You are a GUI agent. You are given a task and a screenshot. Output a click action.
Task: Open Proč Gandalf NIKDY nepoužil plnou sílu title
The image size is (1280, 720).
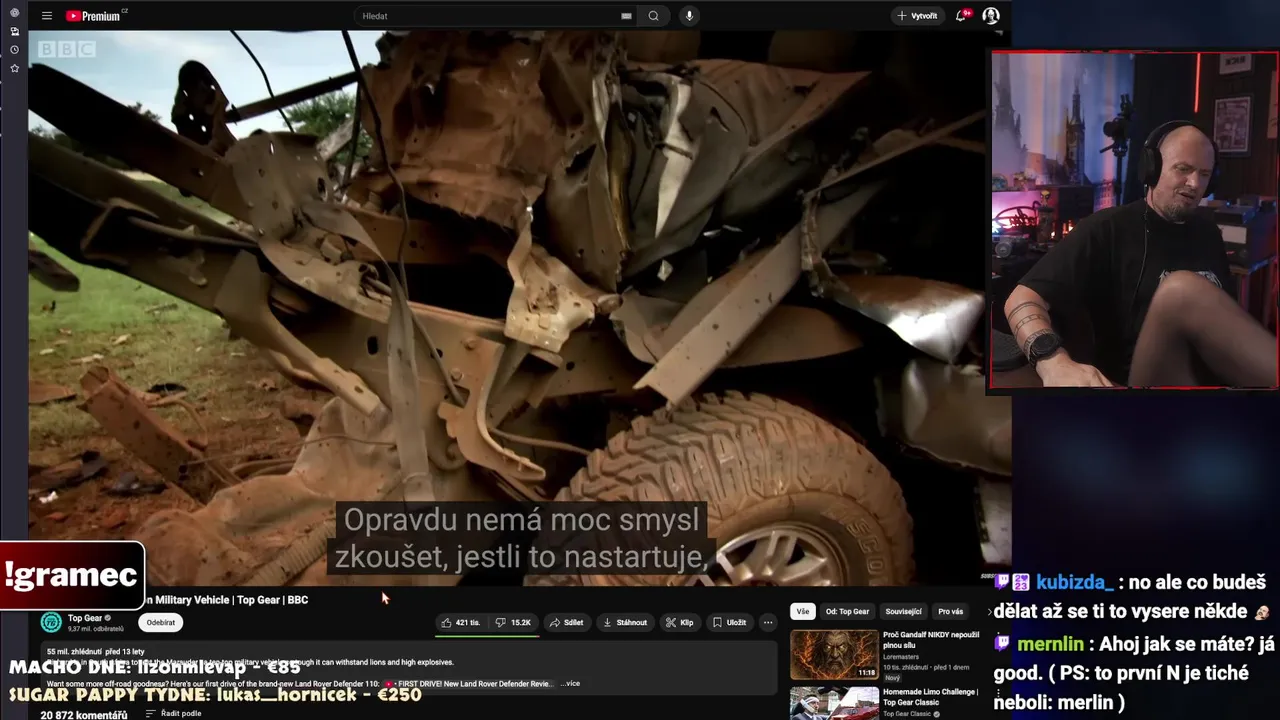[x=931, y=640]
